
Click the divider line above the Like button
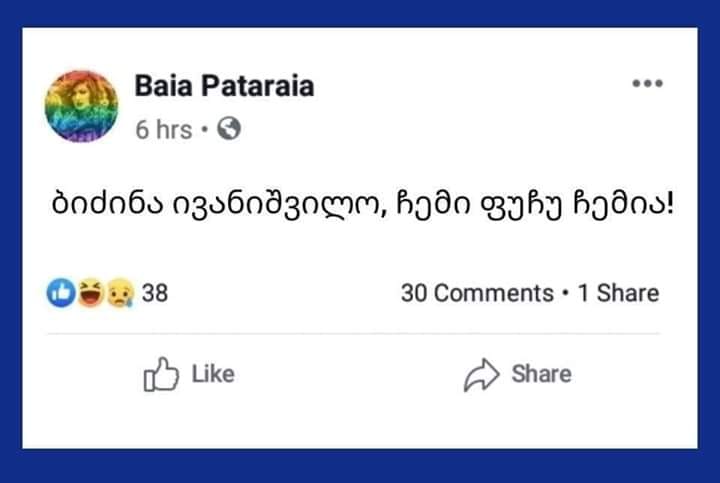(360, 334)
